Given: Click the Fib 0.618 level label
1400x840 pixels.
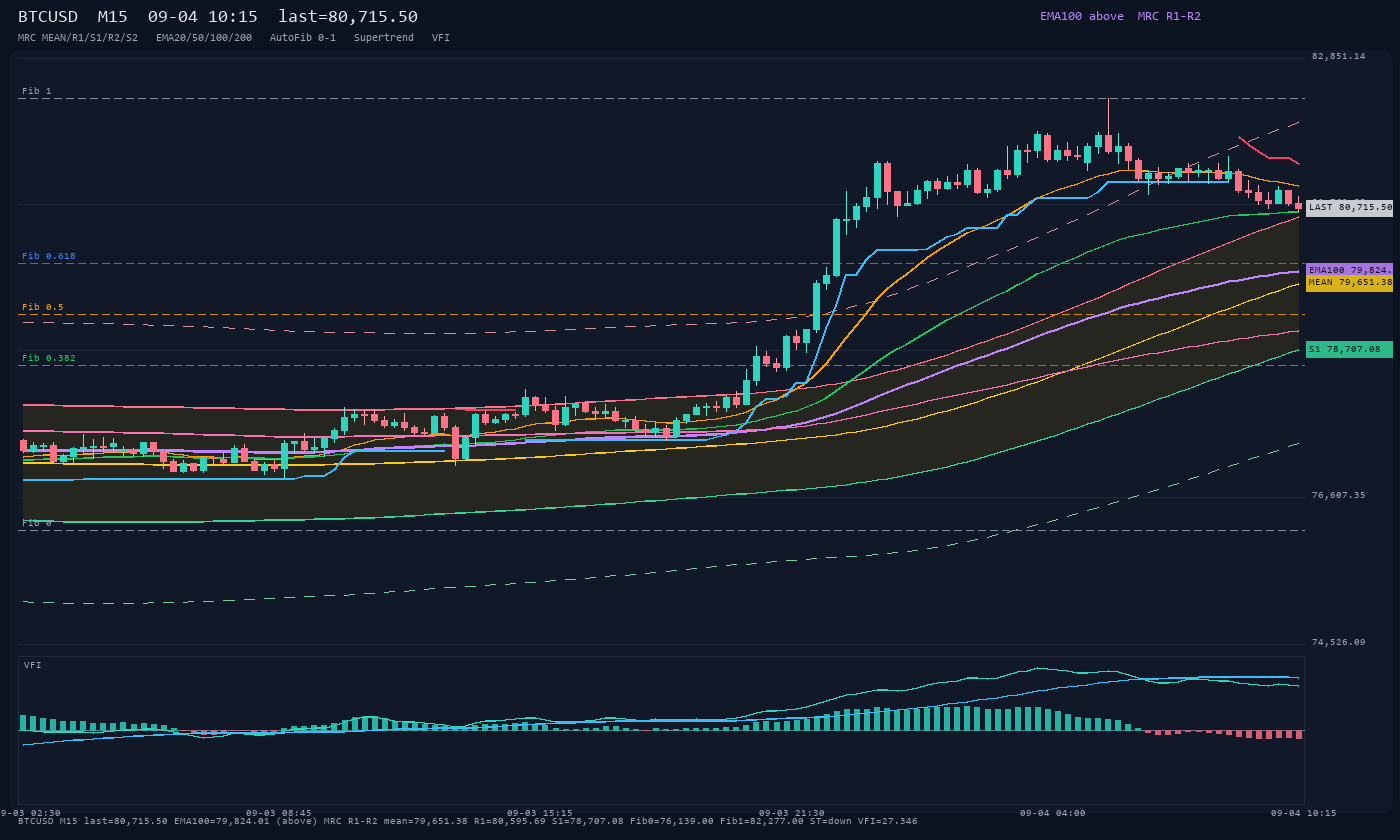Looking at the screenshot, I should [x=49, y=256].
